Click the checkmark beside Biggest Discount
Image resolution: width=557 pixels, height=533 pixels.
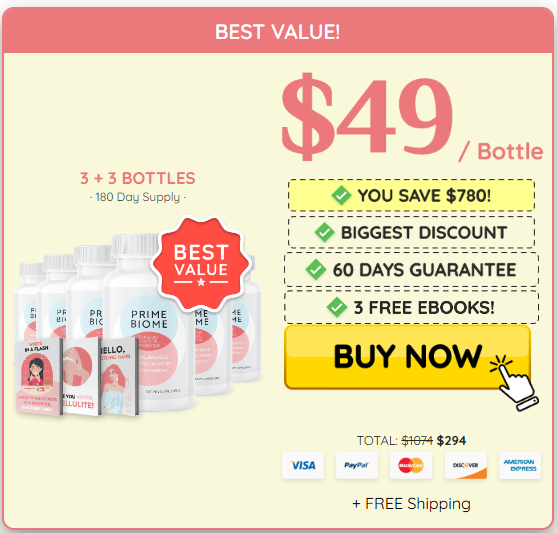[324, 232]
